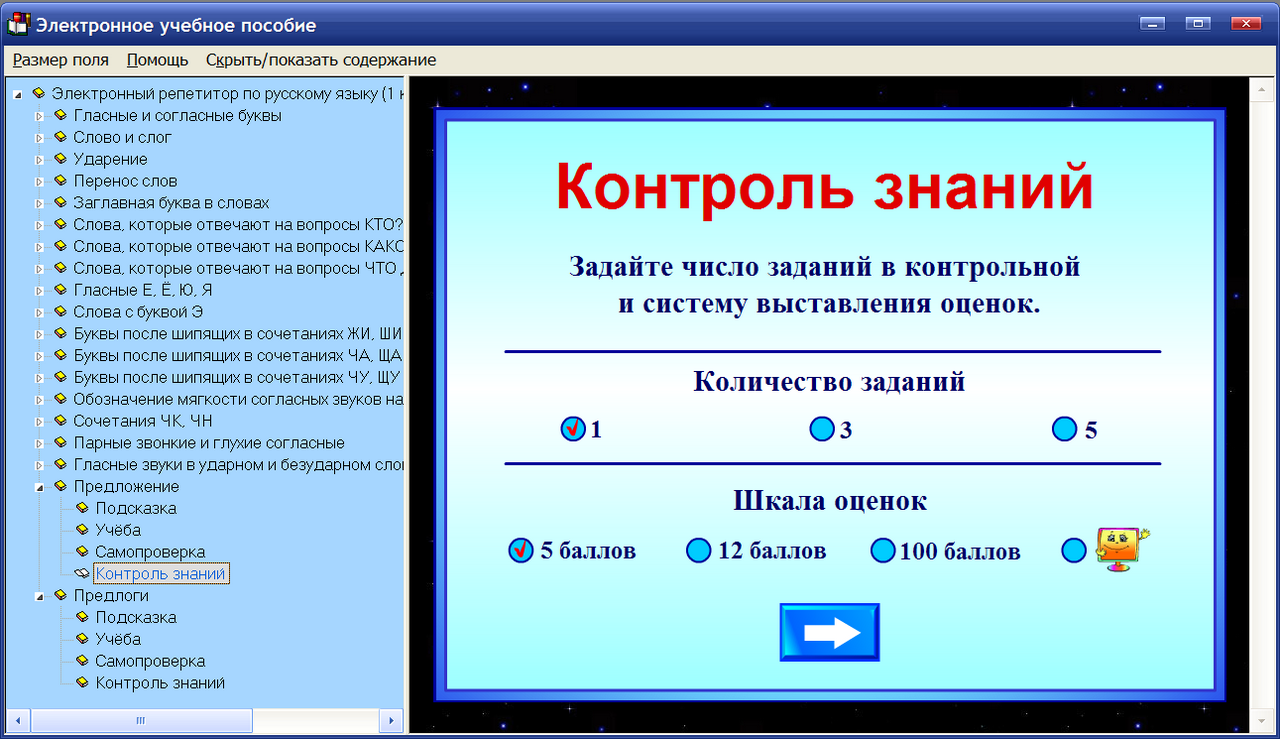Screen dimensions: 1280x739
Task: Click the blue arrow button to continue
Action: (829, 631)
